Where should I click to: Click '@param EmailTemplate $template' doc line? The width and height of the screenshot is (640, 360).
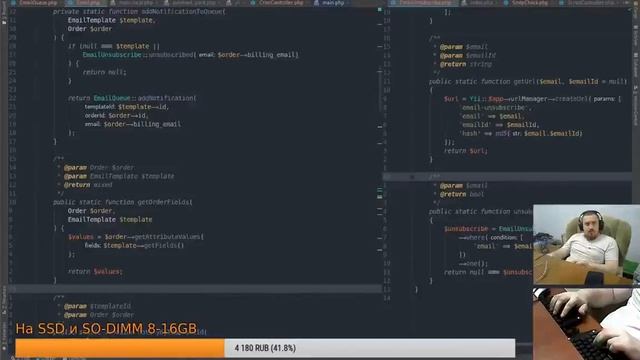click(x=119, y=176)
